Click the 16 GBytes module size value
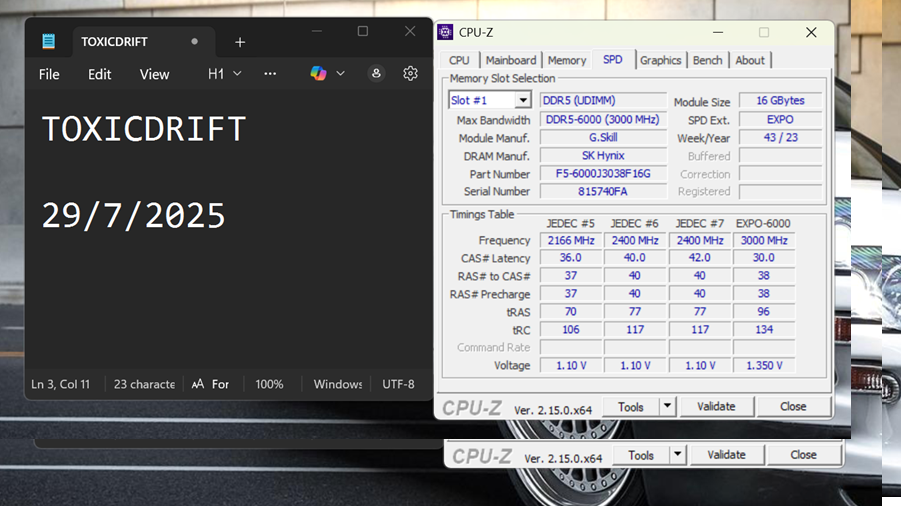Image resolution: width=901 pixels, height=506 pixels. [x=780, y=100]
